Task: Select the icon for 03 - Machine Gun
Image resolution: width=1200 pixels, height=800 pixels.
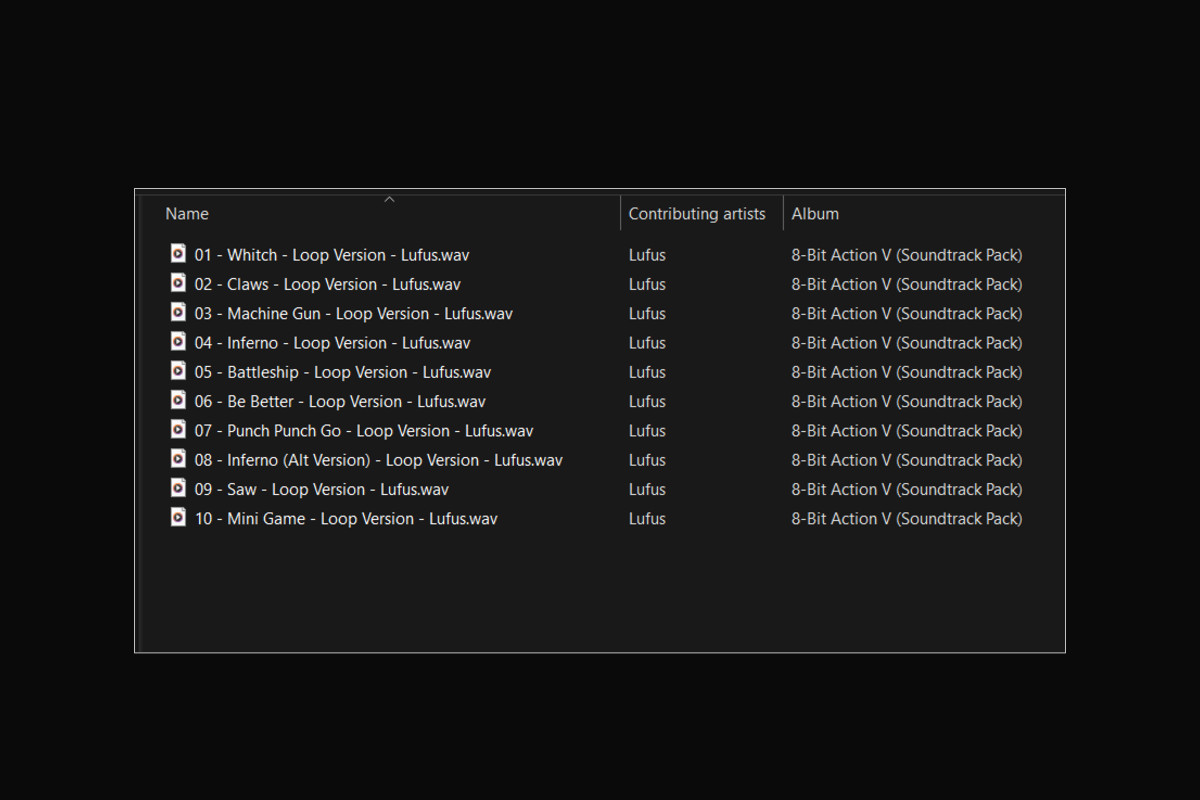Action: click(178, 312)
